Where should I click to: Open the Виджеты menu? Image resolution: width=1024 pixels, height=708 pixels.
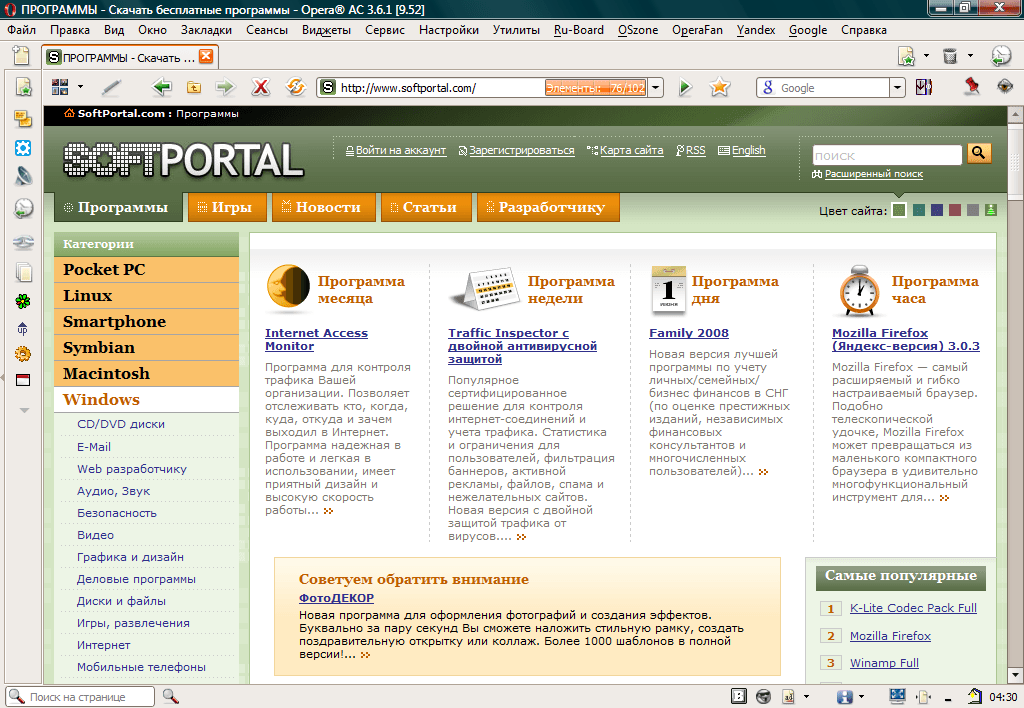click(x=326, y=30)
